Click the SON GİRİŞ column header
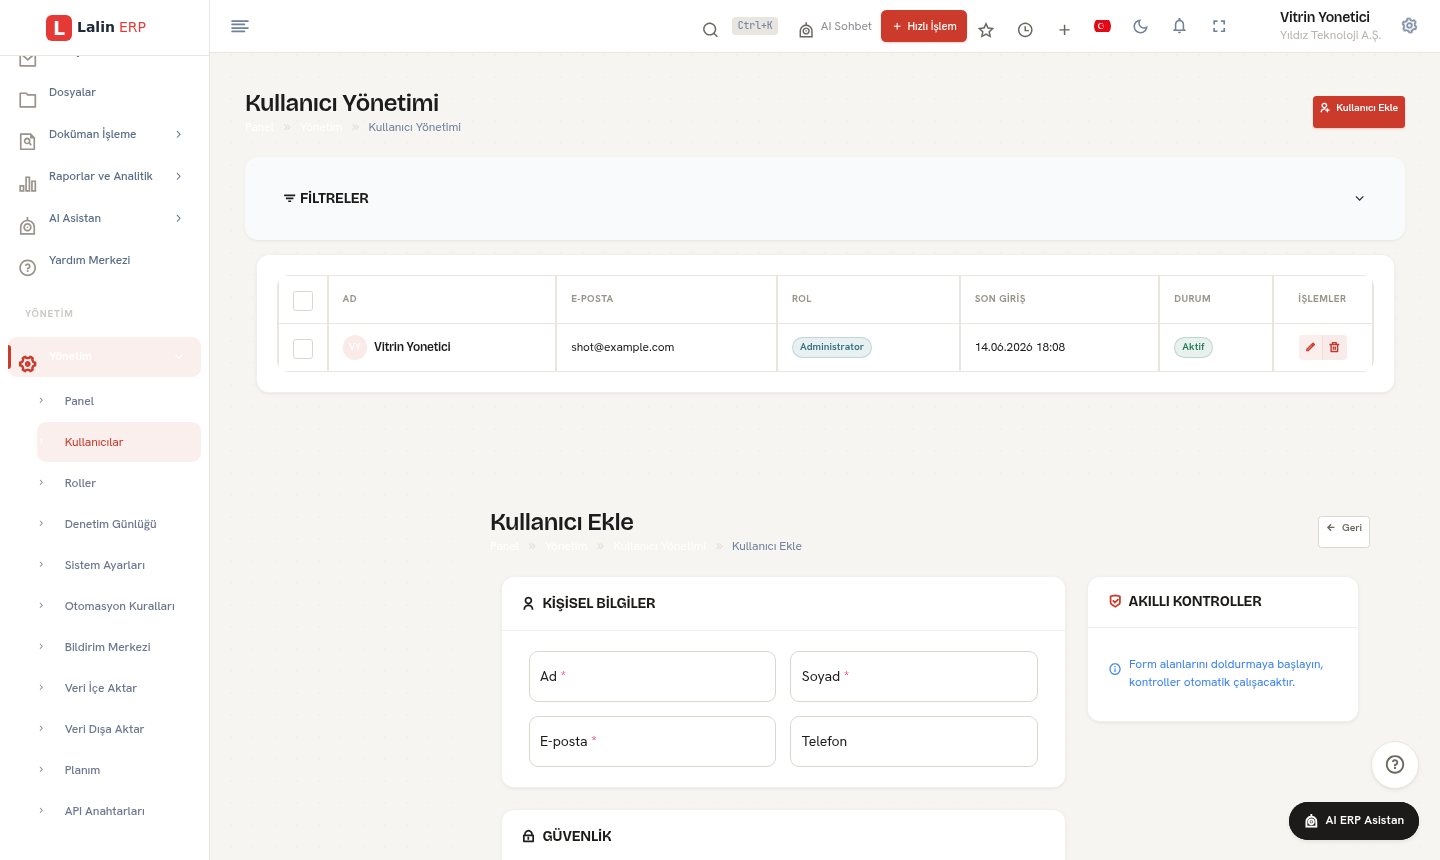 click(x=1000, y=299)
